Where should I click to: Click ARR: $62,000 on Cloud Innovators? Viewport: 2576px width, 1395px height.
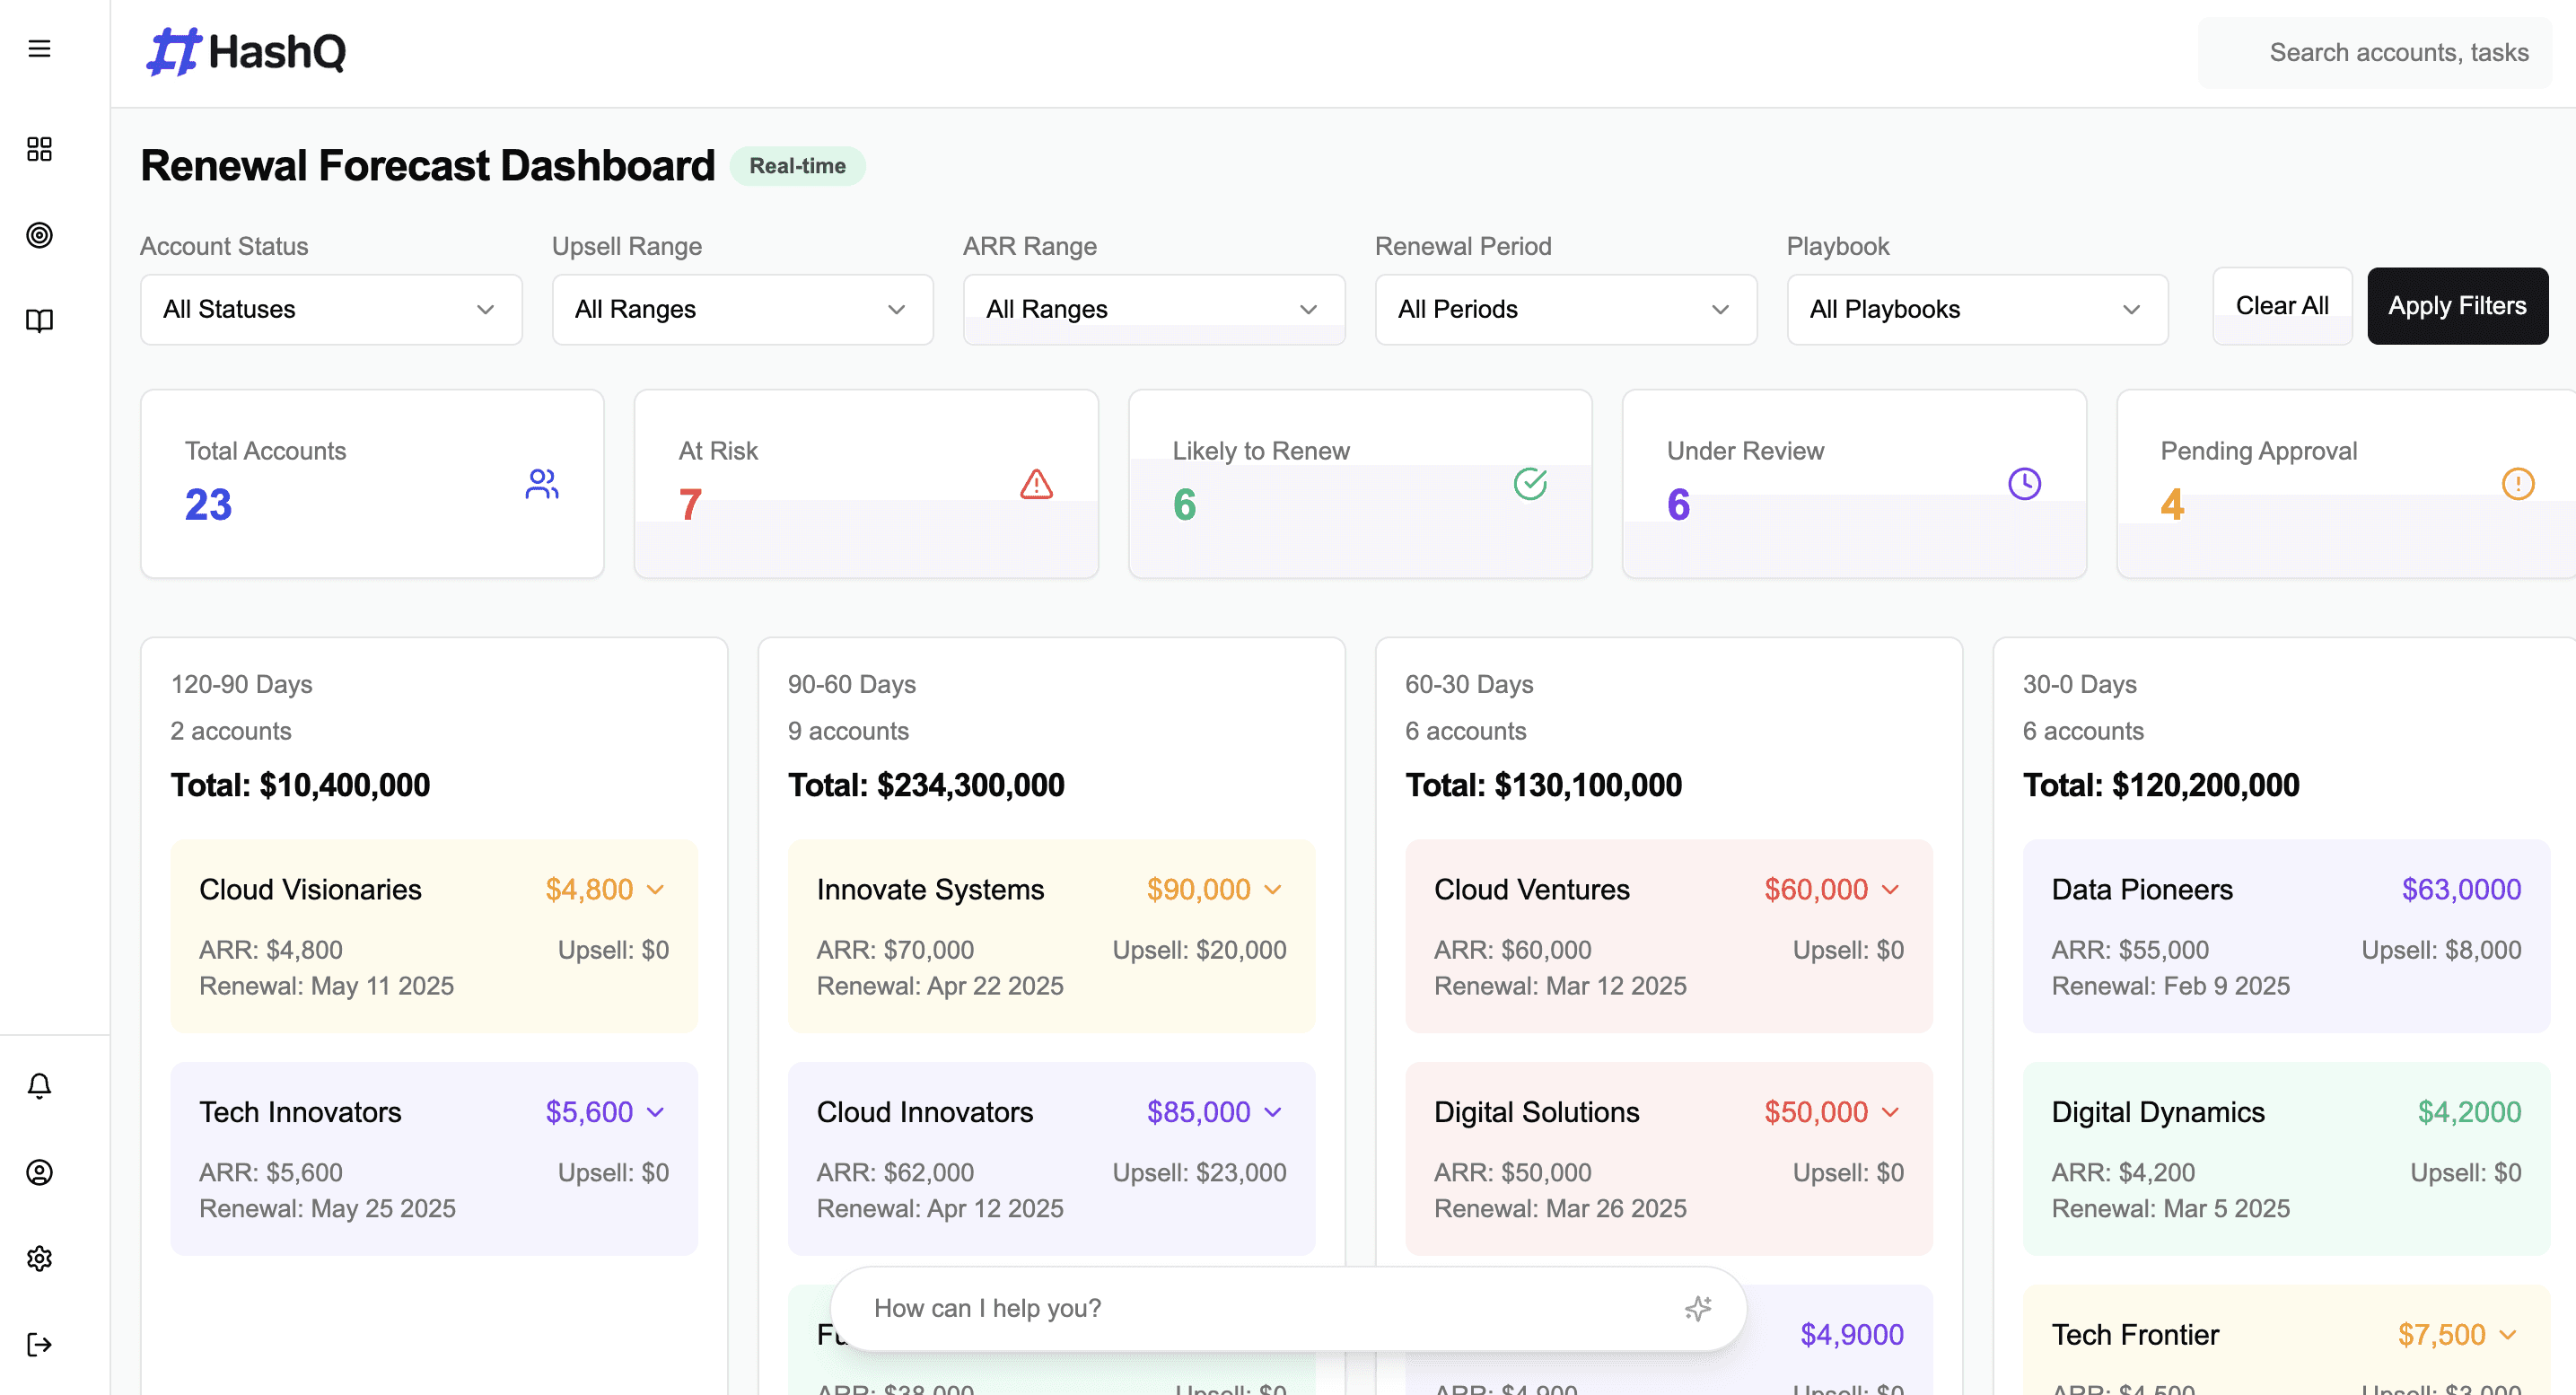(x=895, y=1173)
